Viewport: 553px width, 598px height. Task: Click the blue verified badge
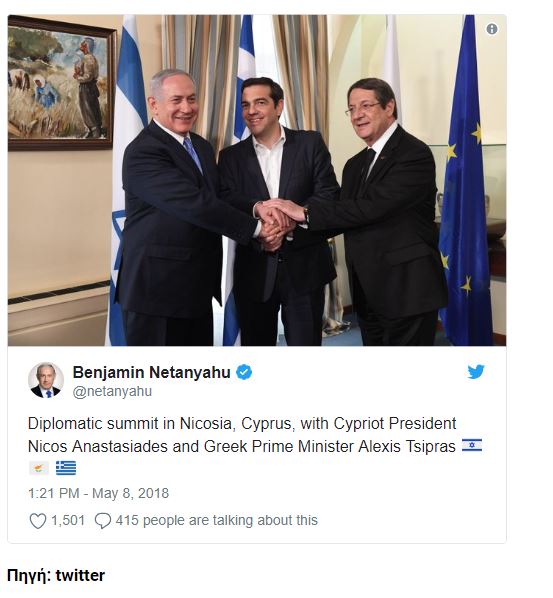pyautogui.click(x=244, y=372)
